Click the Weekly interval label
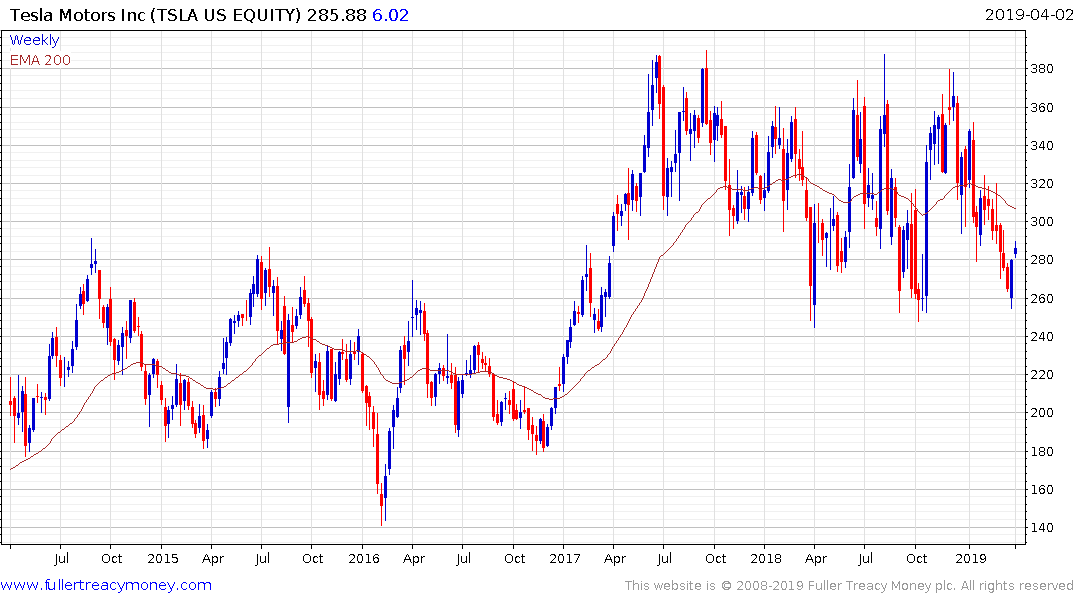Screen dimensions: 1075x600 pos(34,40)
